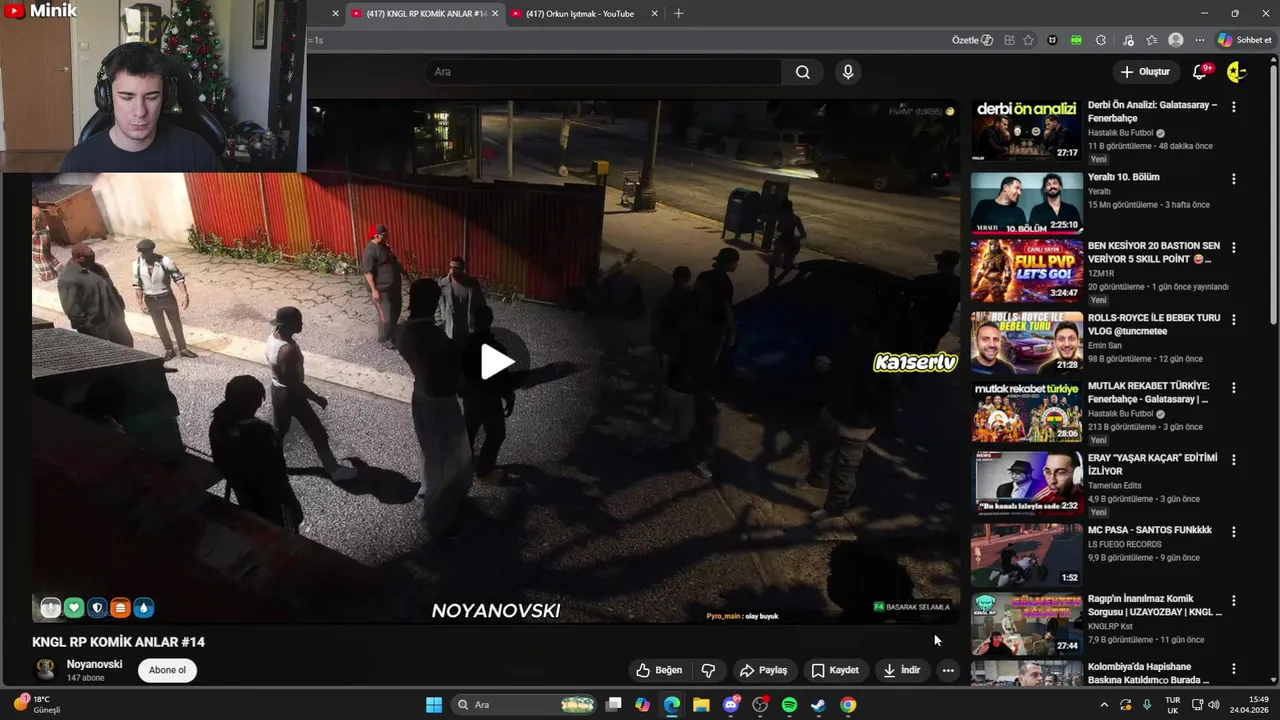Viewport: 1280px width, 720px height.
Task: Open YouTube notifications bell
Action: pyautogui.click(x=1200, y=72)
